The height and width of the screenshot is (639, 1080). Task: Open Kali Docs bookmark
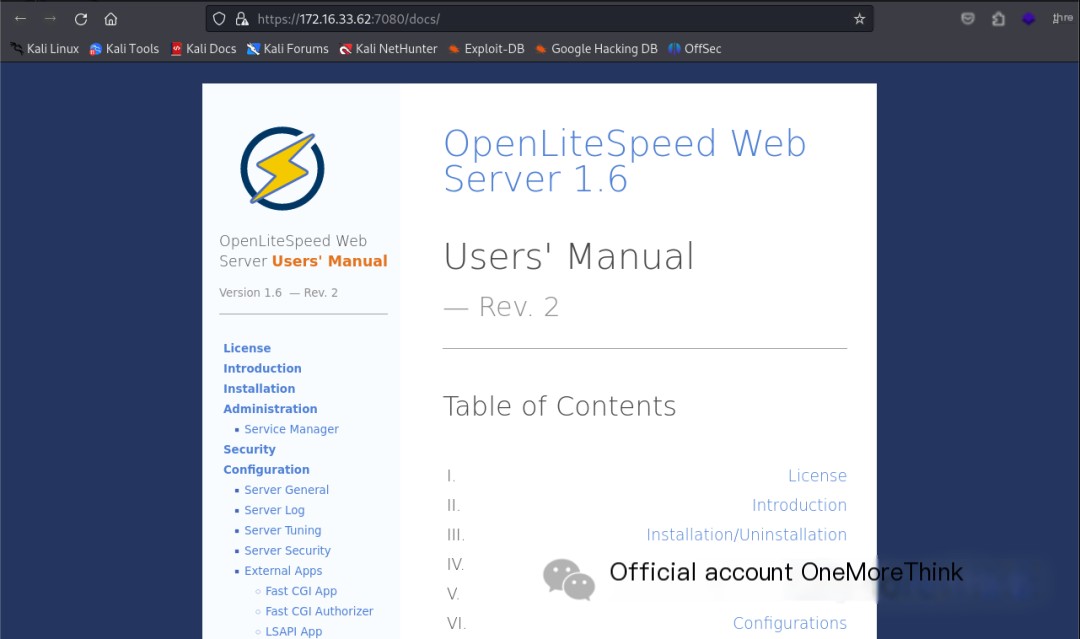click(203, 49)
